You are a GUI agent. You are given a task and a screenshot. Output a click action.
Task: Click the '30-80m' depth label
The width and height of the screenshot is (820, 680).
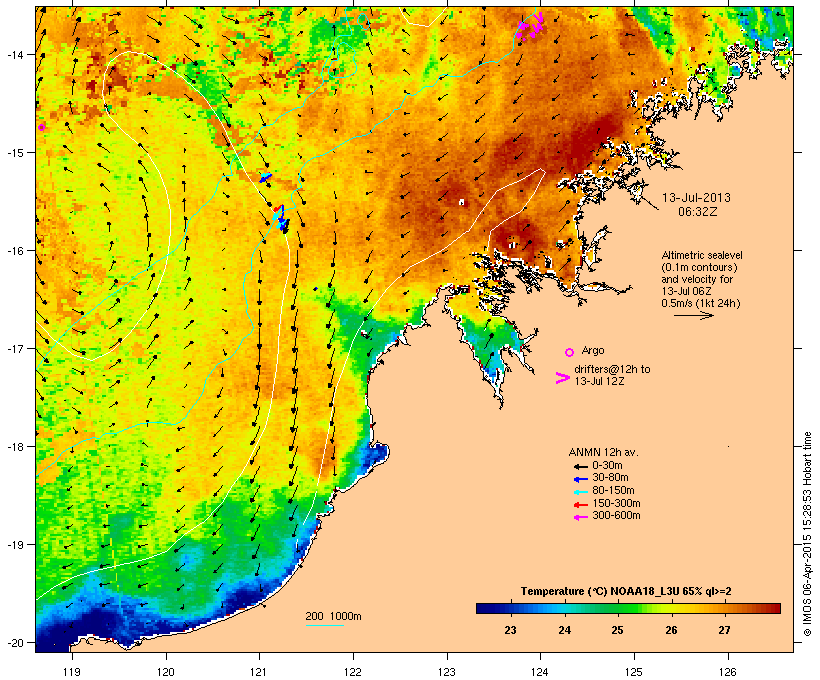[610, 478]
